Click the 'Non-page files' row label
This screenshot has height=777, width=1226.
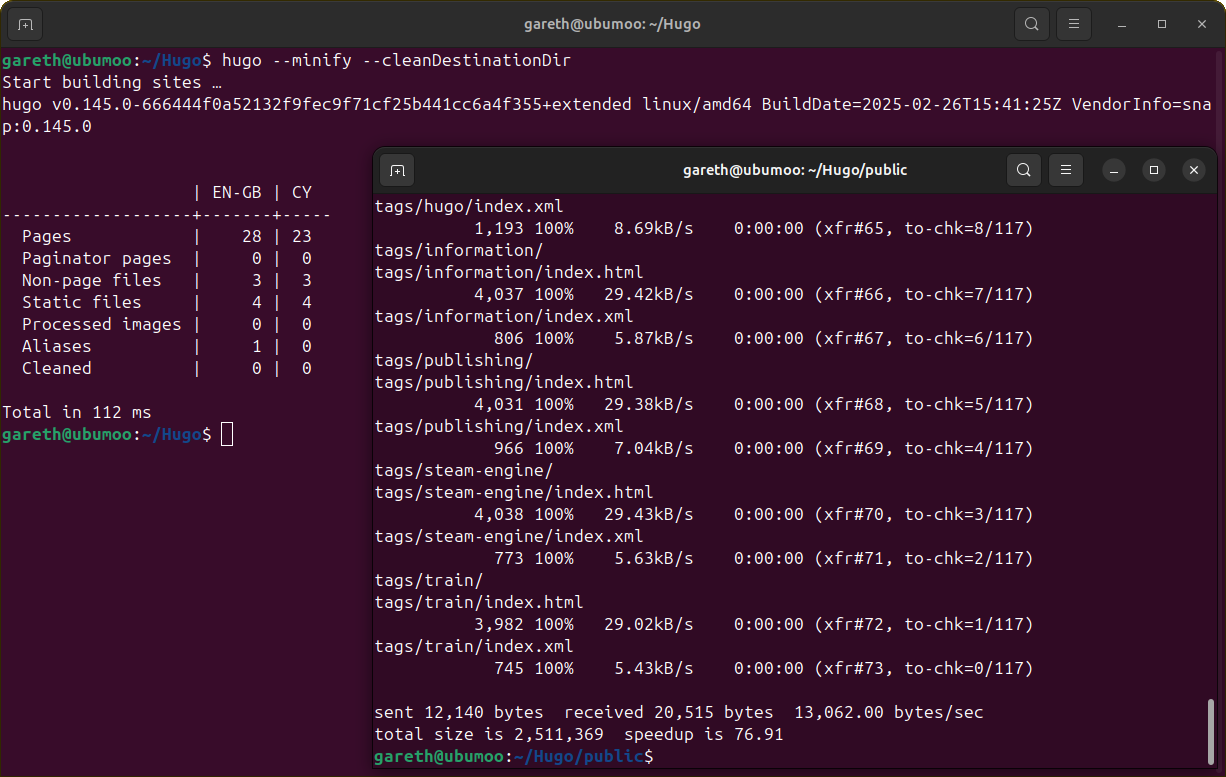pos(92,280)
